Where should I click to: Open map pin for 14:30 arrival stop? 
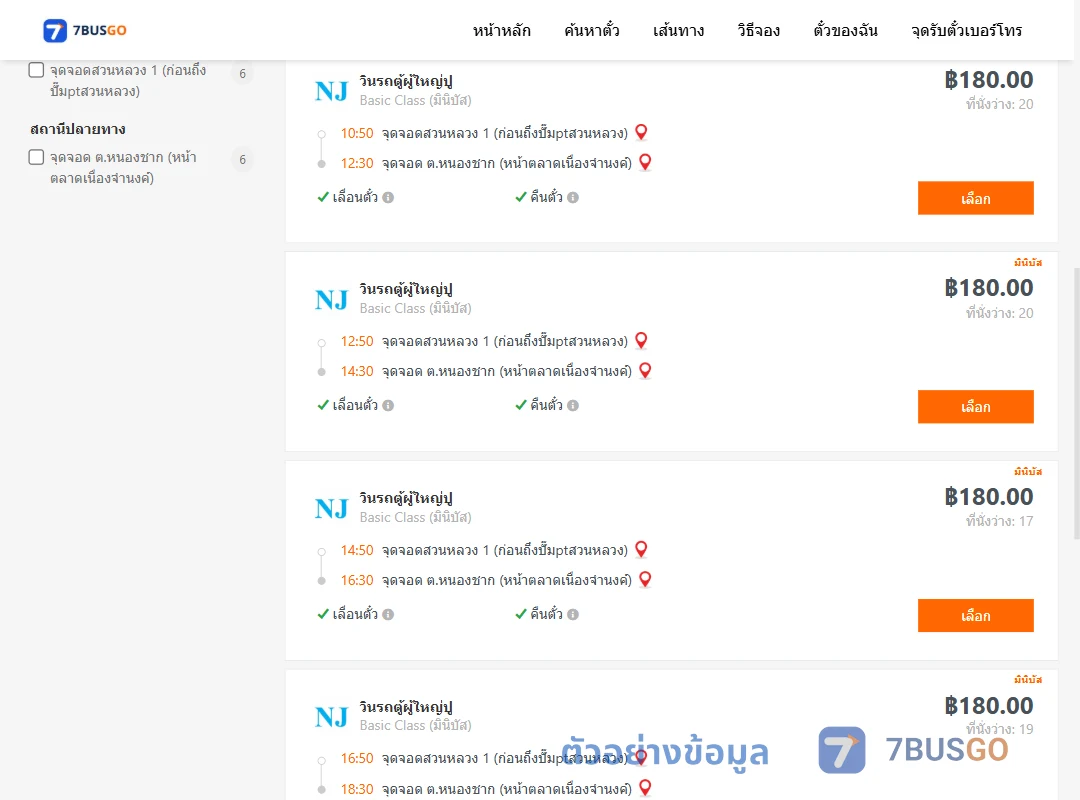pyautogui.click(x=645, y=371)
